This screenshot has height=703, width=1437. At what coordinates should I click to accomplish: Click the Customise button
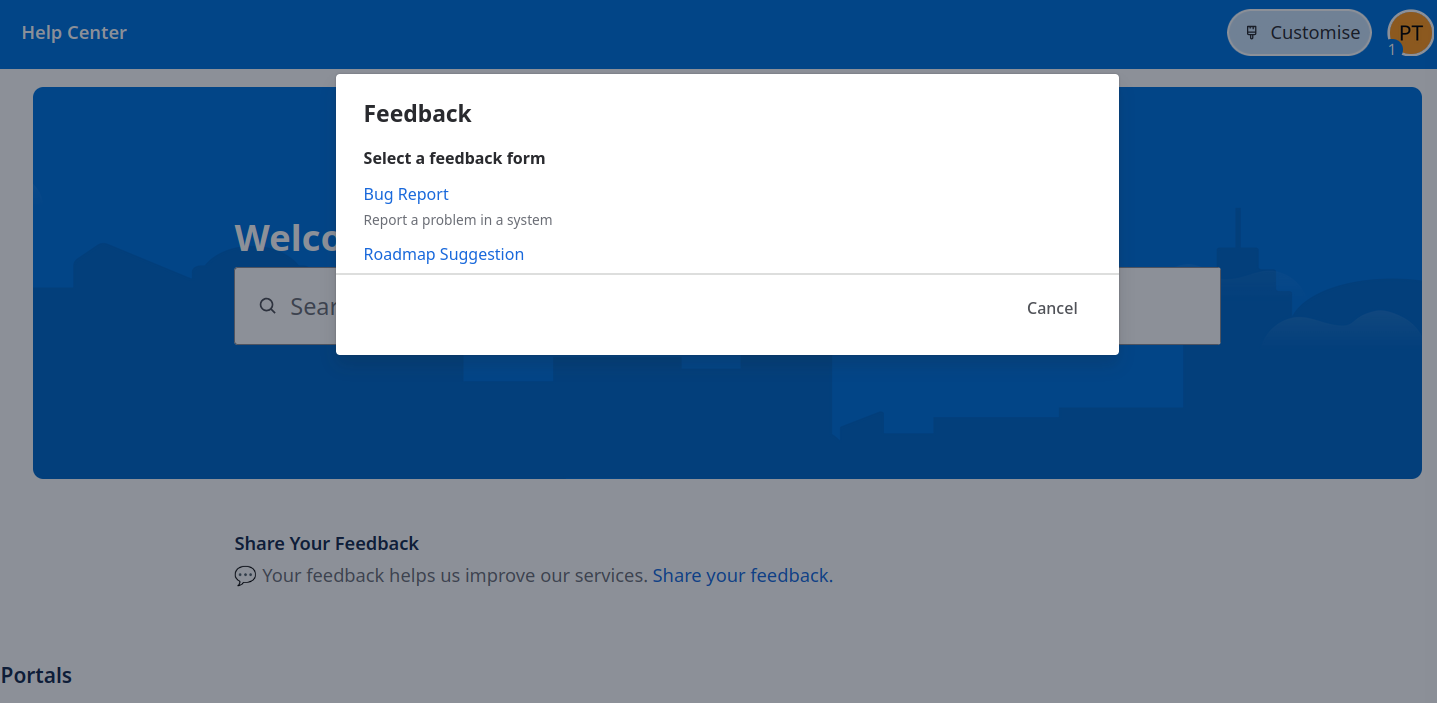(x=1299, y=32)
